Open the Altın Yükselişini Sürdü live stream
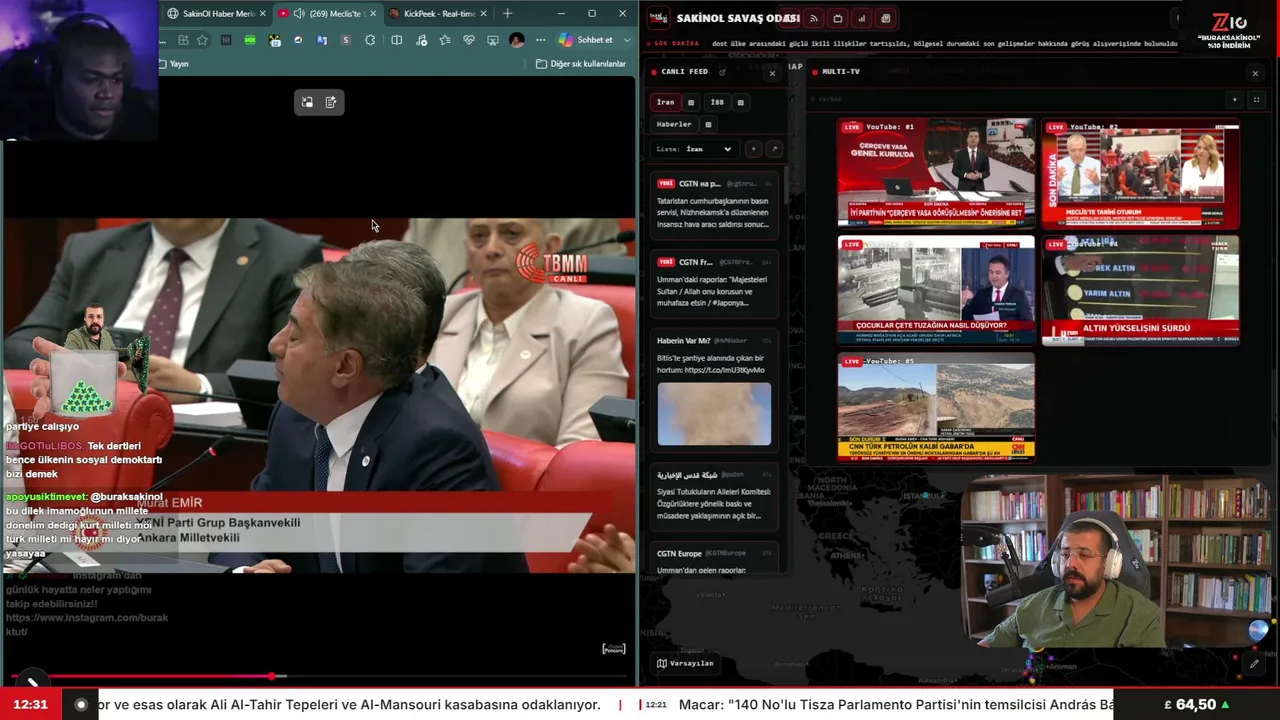 [1141, 290]
